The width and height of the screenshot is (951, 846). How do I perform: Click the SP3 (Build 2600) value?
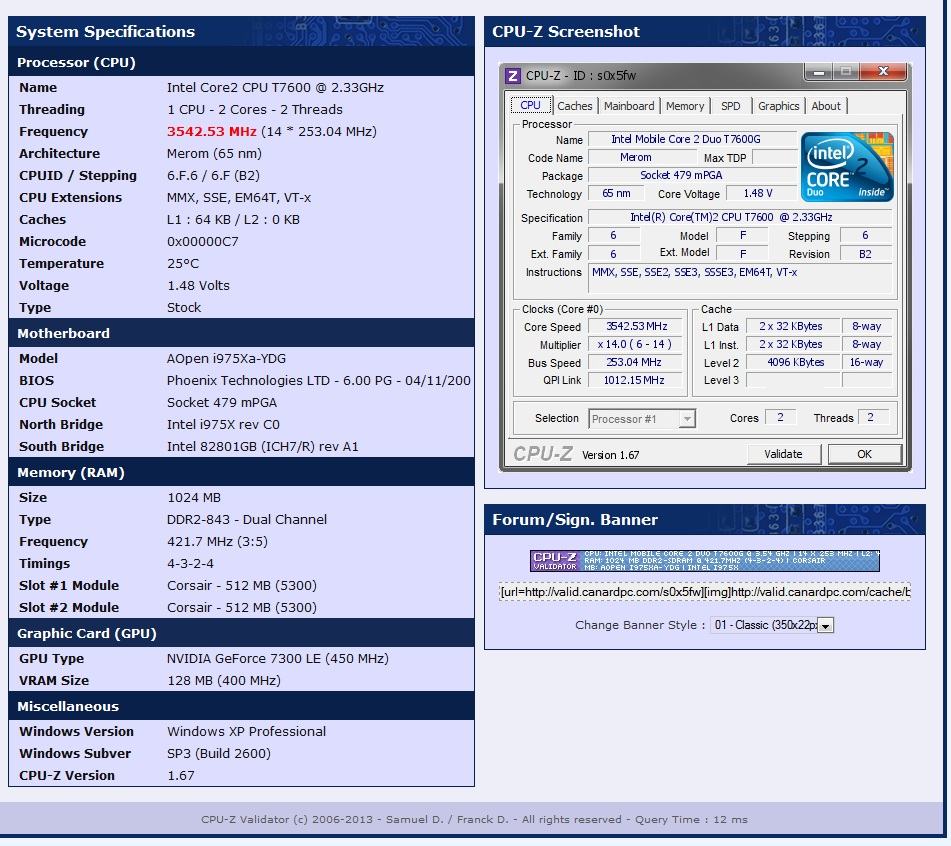[x=219, y=753]
